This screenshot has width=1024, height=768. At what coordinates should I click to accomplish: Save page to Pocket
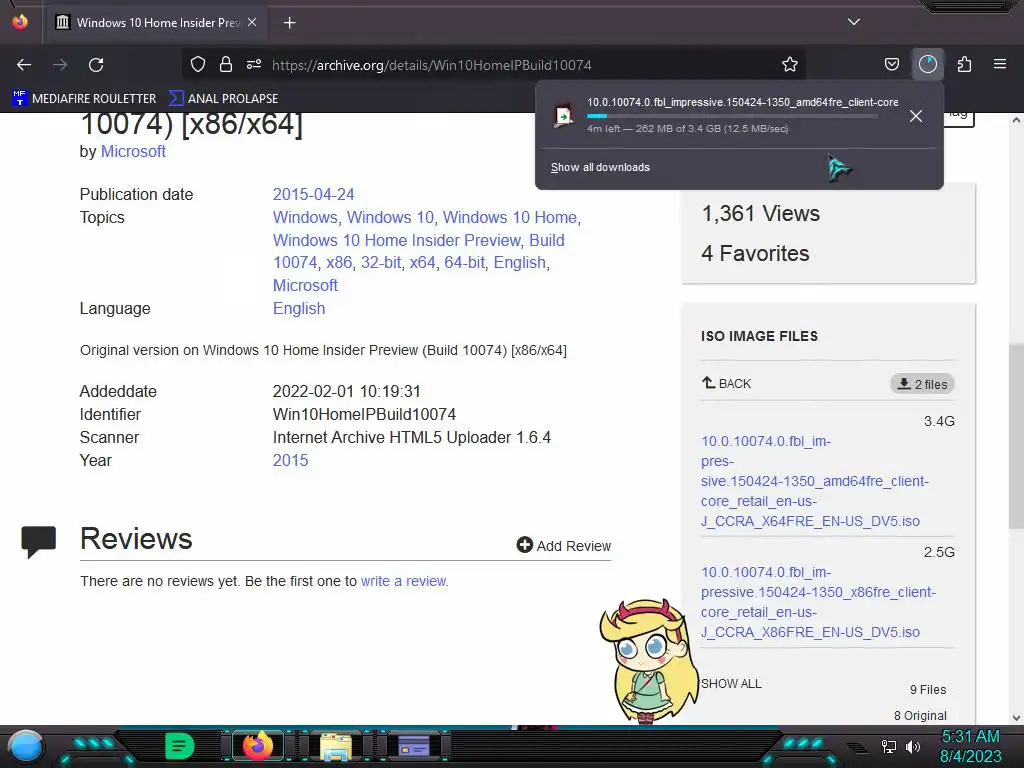[891, 64]
